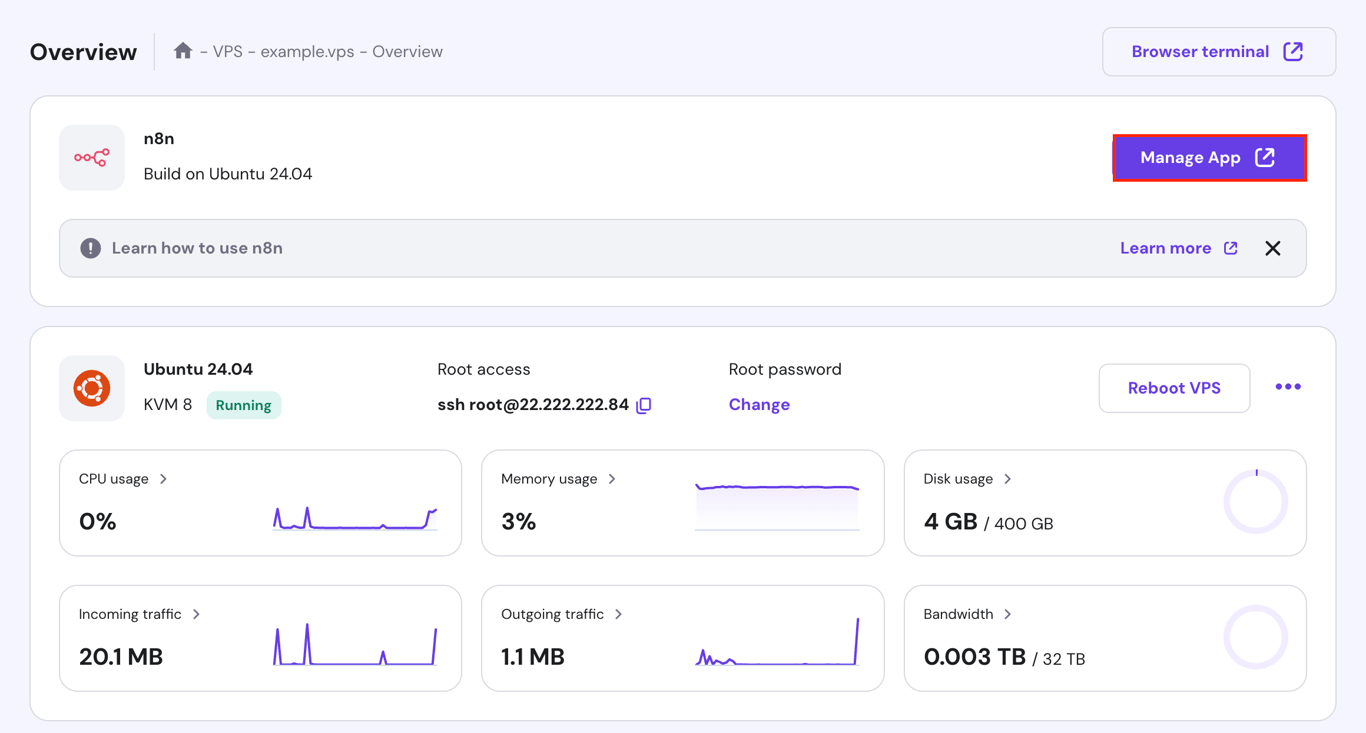Open the Learn more link
The image size is (1366, 733).
tap(1167, 247)
